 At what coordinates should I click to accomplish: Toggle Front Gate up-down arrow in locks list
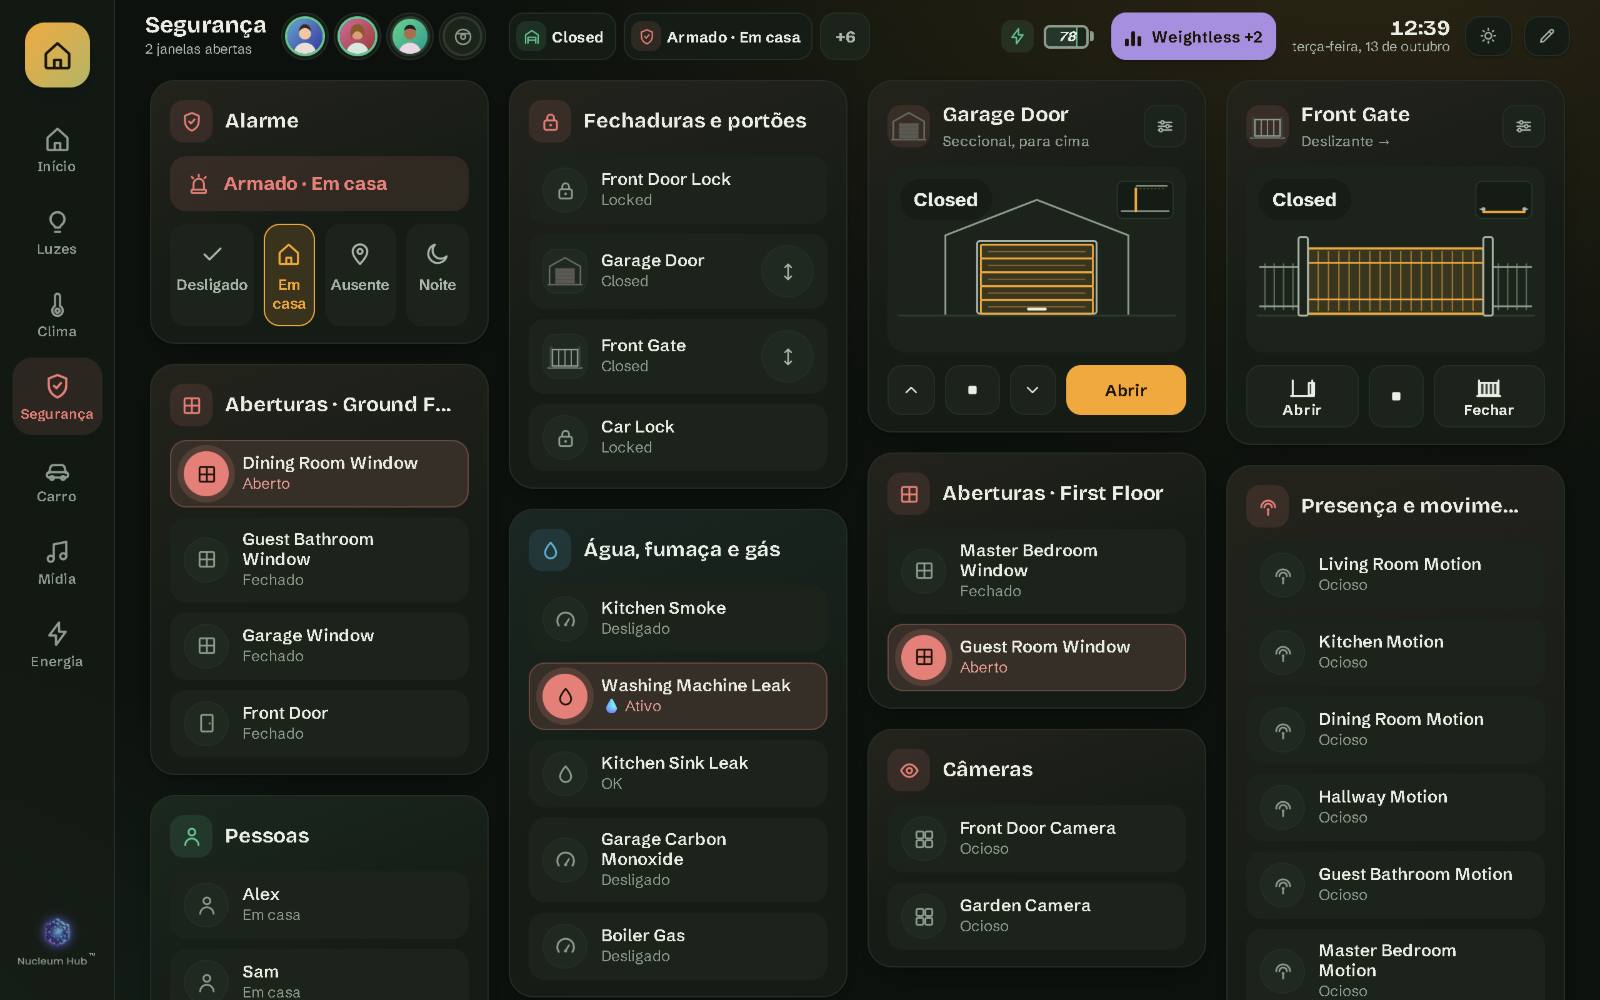point(788,356)
